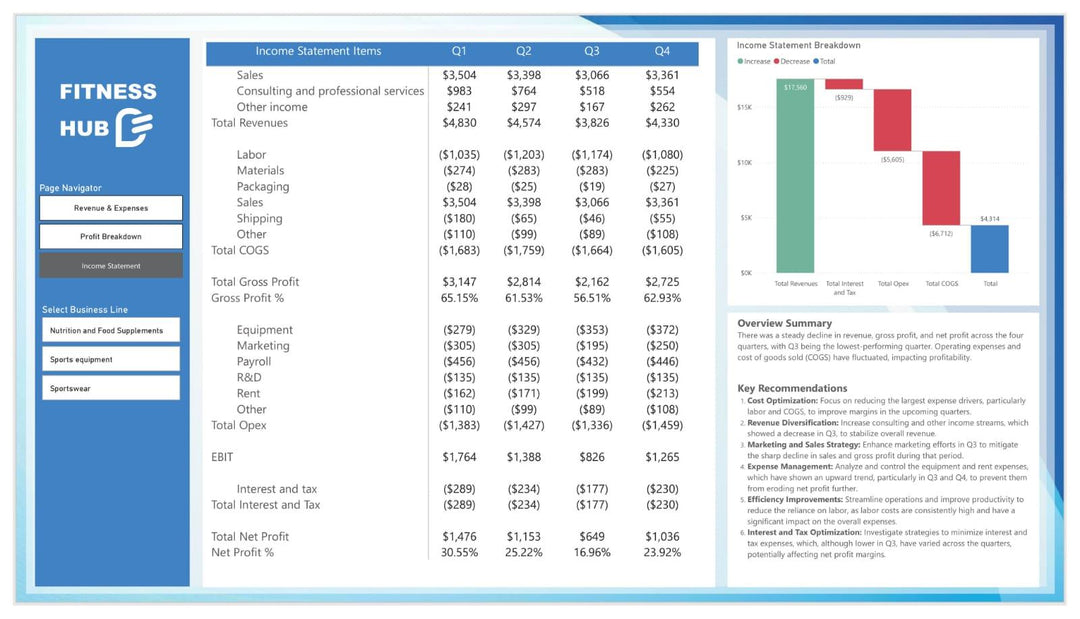Go to the Profit Breakdown page

(111, 237)
